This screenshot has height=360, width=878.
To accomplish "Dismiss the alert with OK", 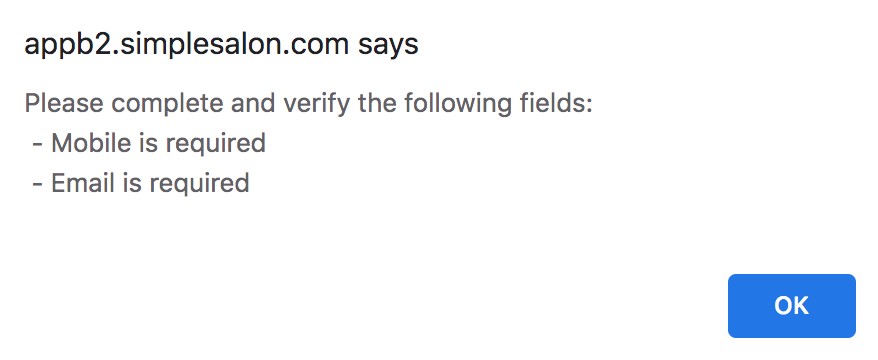I will (x=791, y=306).
